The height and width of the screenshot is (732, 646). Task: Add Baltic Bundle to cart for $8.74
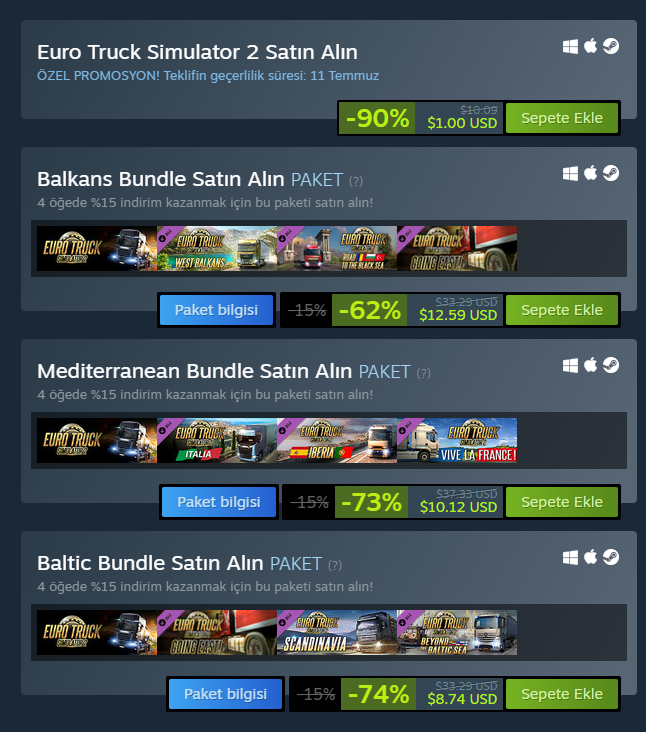click(x=562, y=694)
